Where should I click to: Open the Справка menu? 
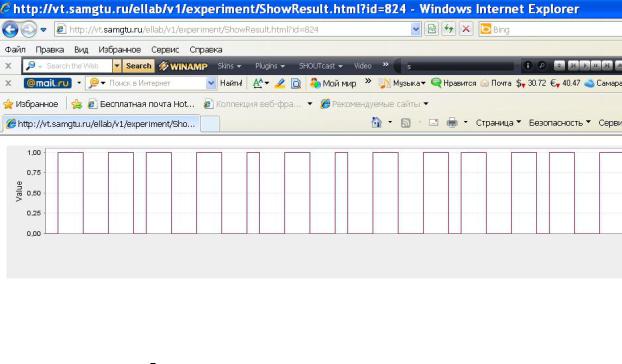pos(205,50)
